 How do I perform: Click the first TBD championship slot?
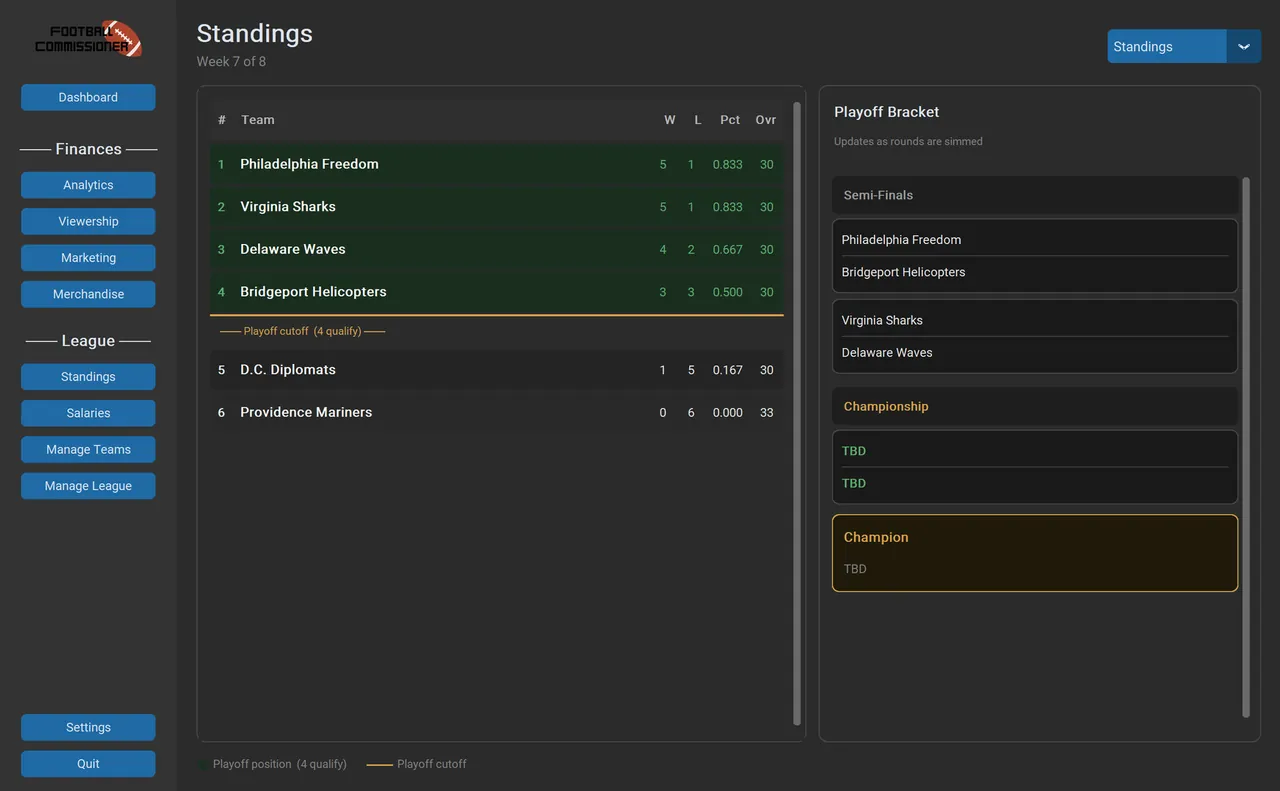pos(854,451)
